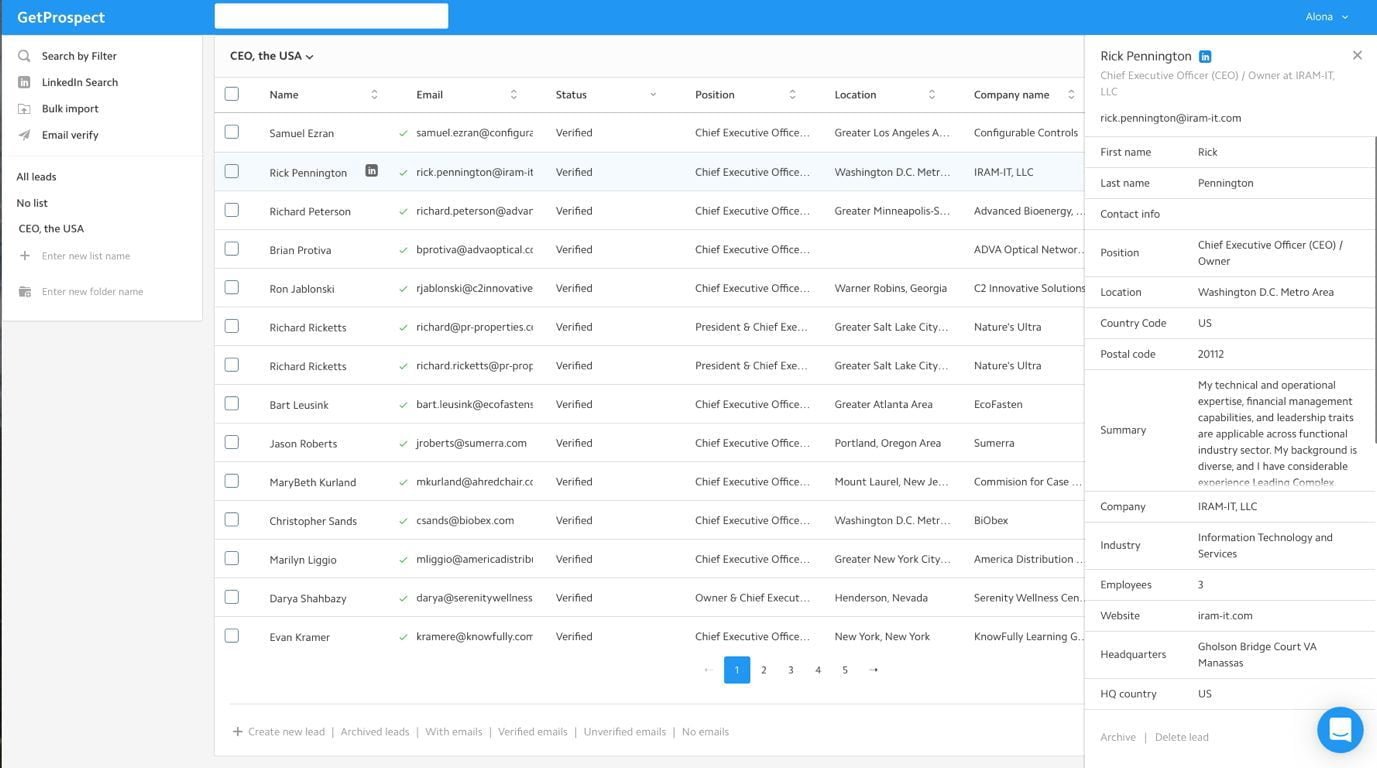Go to page 5 of results
Viewport: 1377px width, 768px height.
(x=845, y=670)
